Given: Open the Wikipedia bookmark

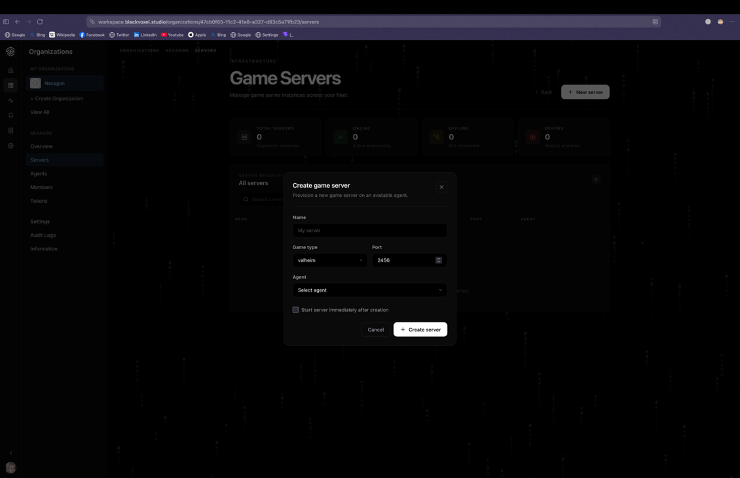Looking at the screenshot, I should click(x=62, y=35).
